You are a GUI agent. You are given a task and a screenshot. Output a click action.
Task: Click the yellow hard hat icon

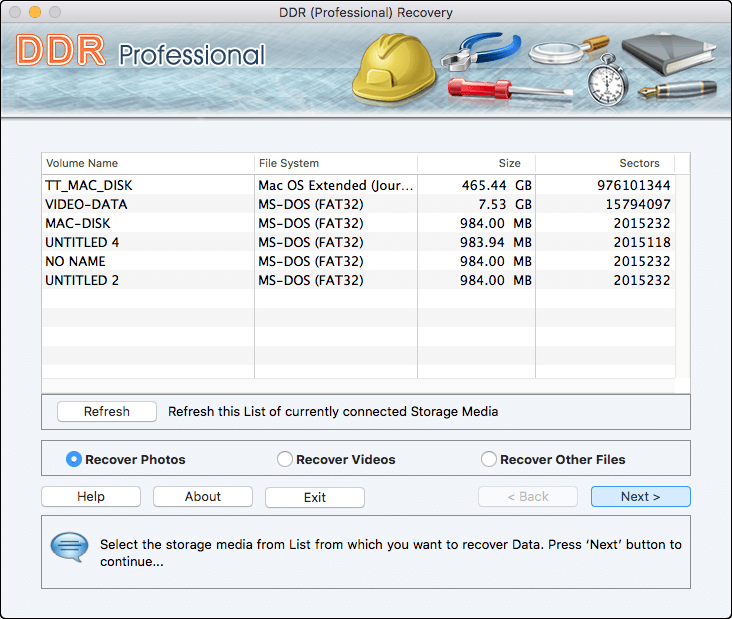tap(394, 68)
